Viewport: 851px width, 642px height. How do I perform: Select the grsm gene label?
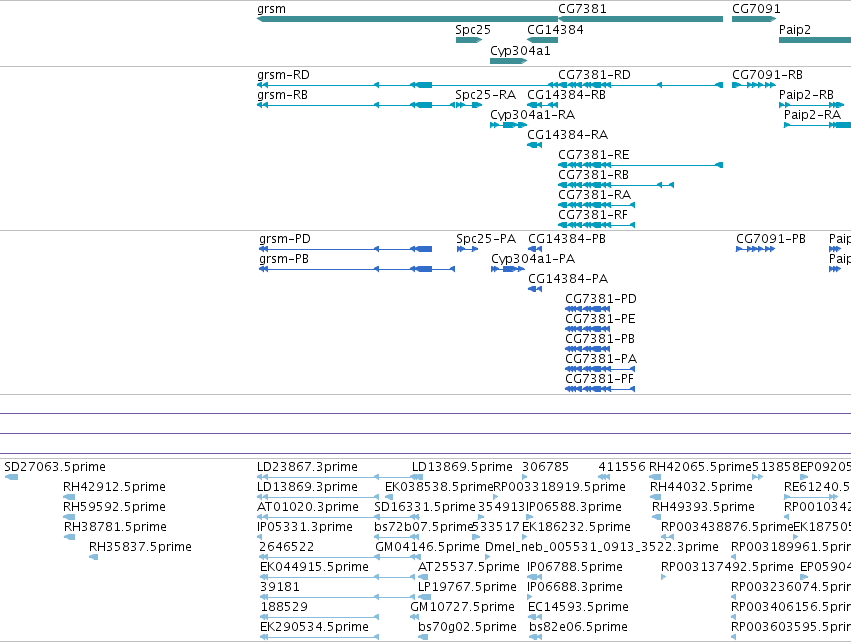click(x=271, y=9)
